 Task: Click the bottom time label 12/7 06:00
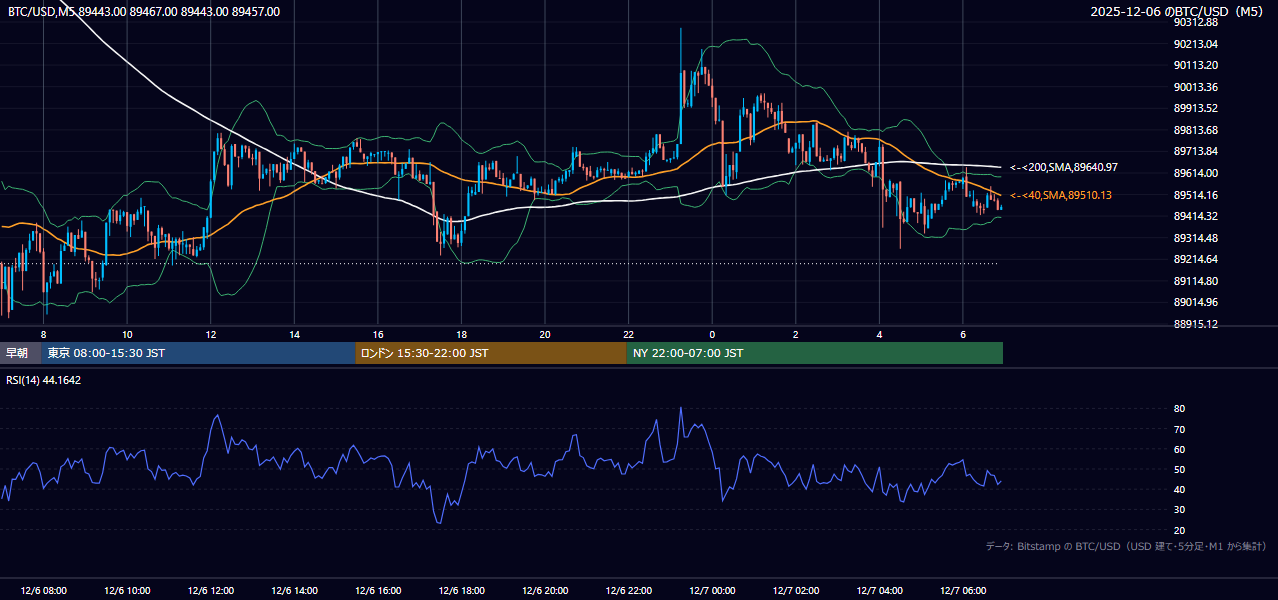pos(963,591)
